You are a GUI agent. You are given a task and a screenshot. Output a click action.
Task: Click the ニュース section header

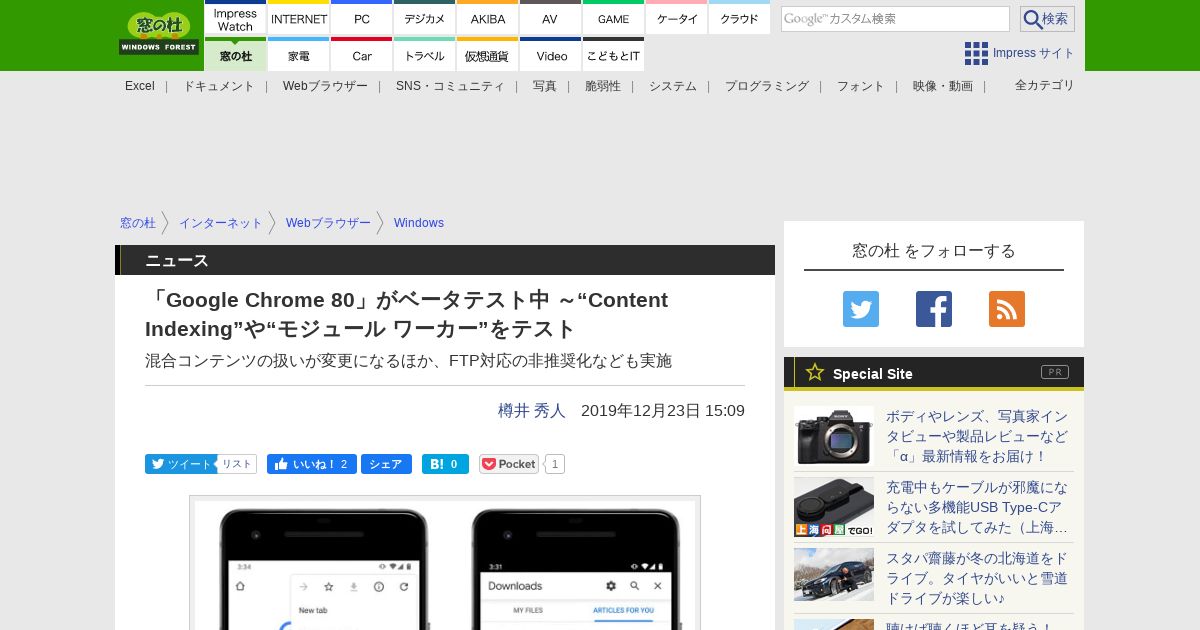(445, 260)
